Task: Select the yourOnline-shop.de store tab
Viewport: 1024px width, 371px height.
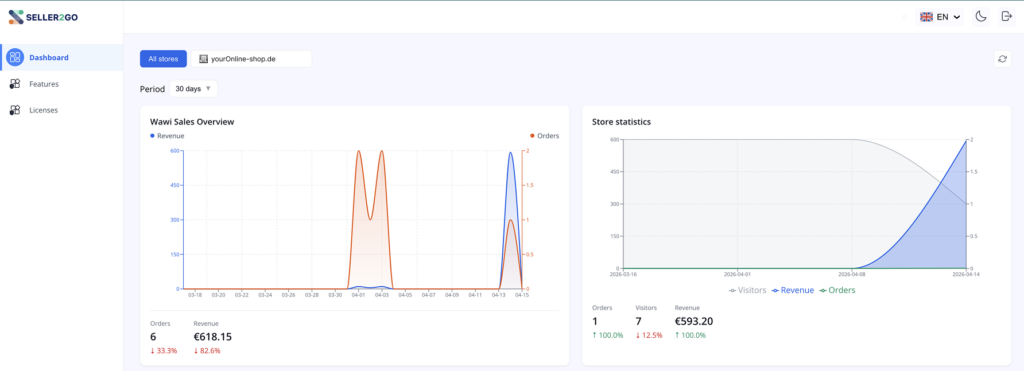Action: [251, 59]
